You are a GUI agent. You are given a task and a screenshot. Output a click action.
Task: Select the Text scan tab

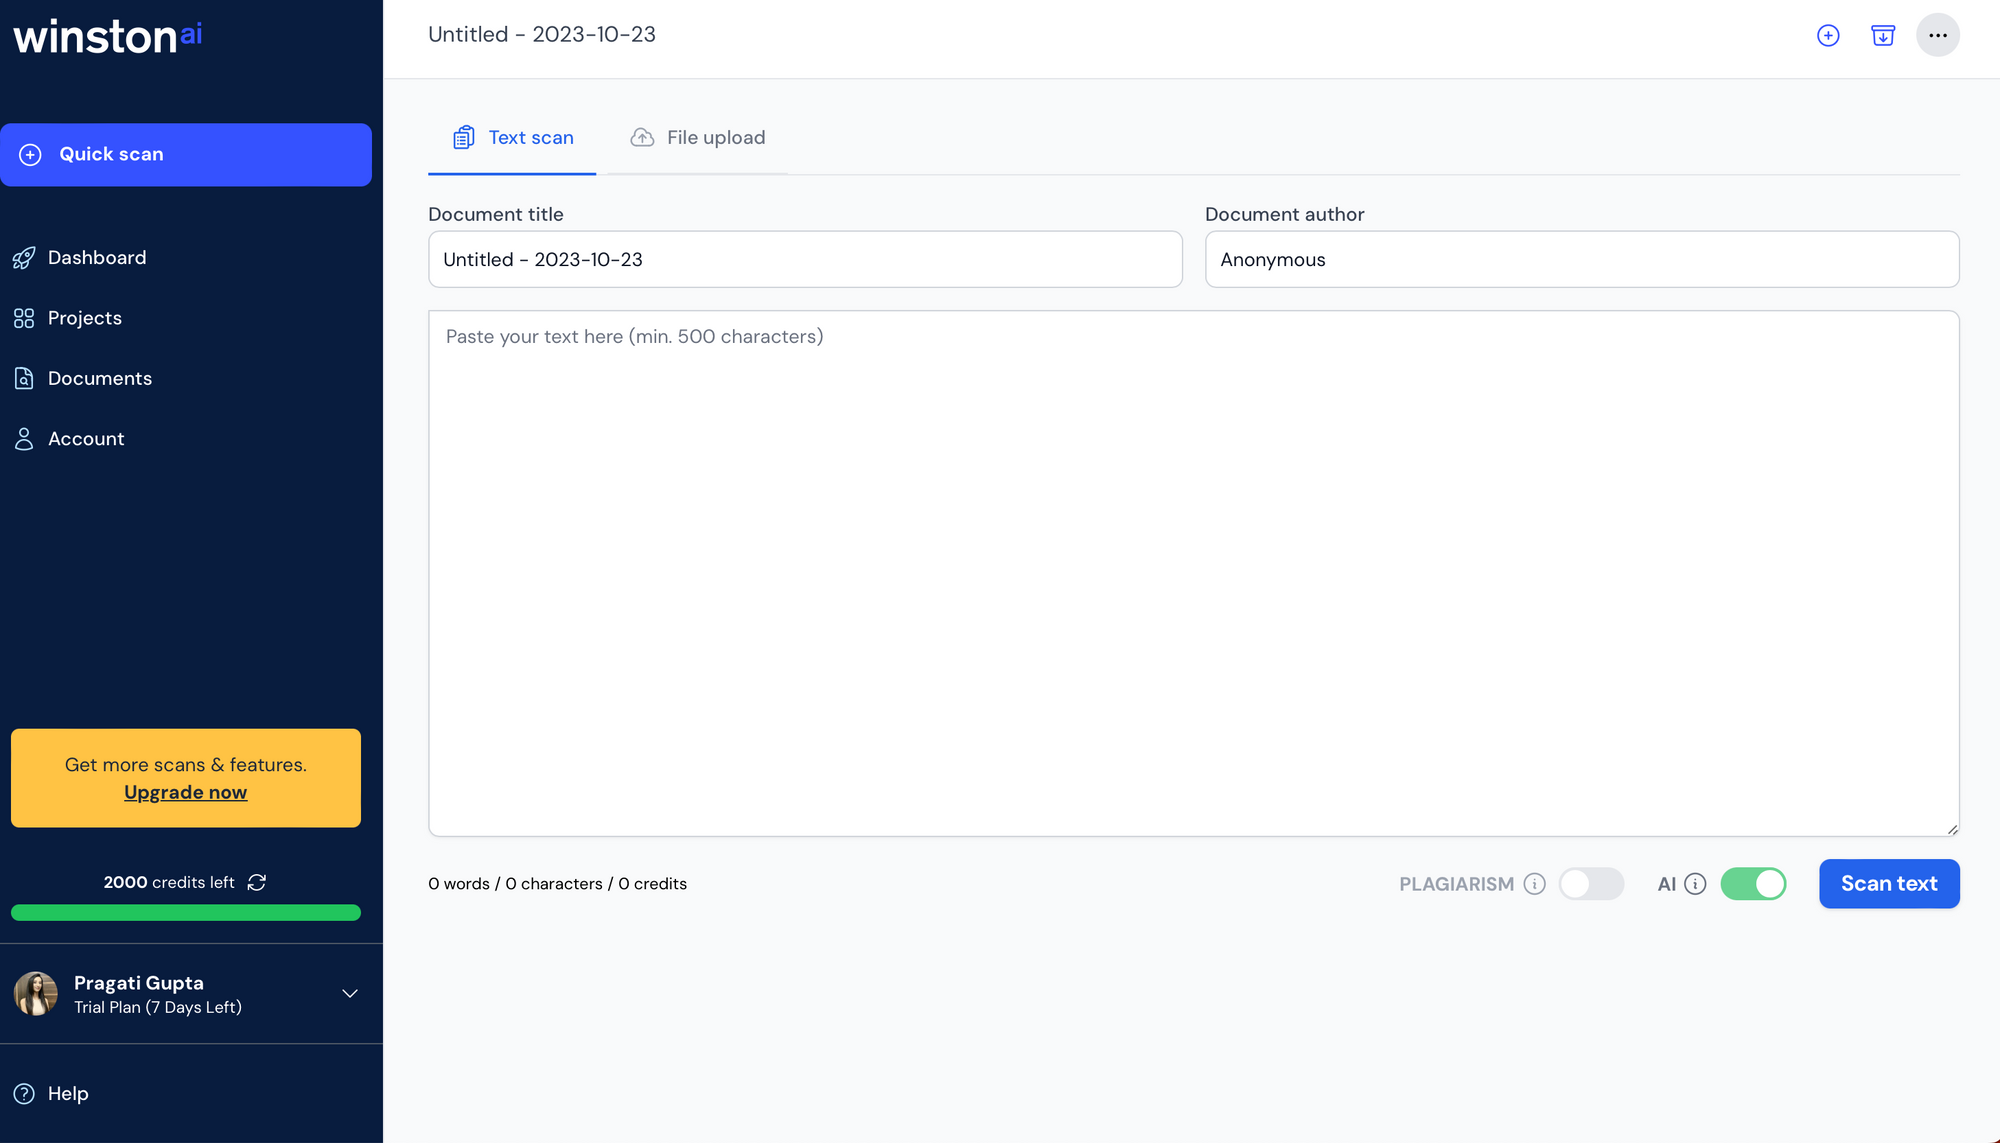(x=513, y=138)
